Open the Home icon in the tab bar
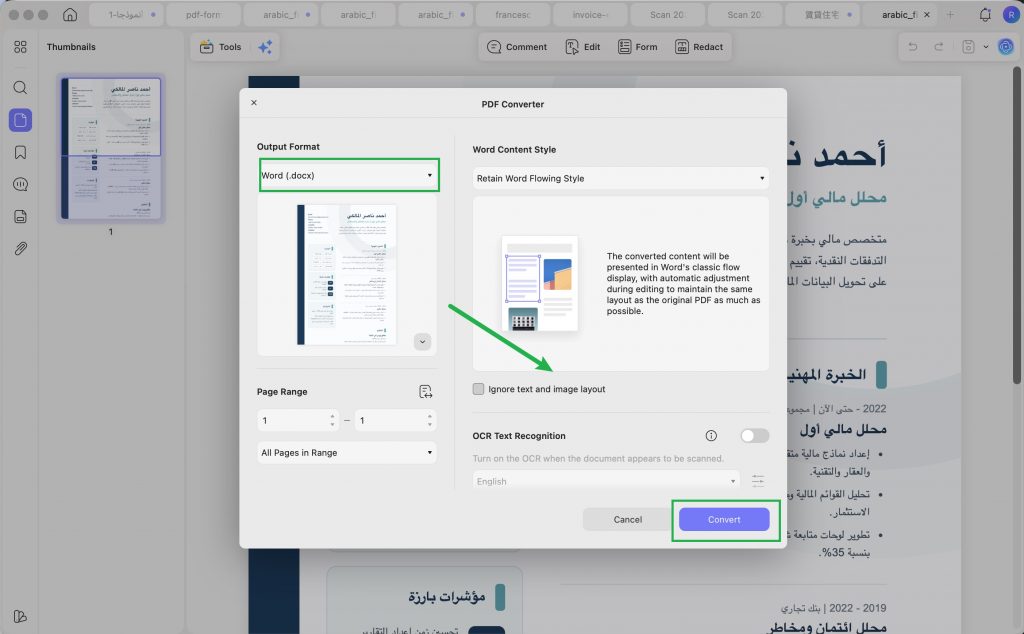1024x634 pixels. 70,14
